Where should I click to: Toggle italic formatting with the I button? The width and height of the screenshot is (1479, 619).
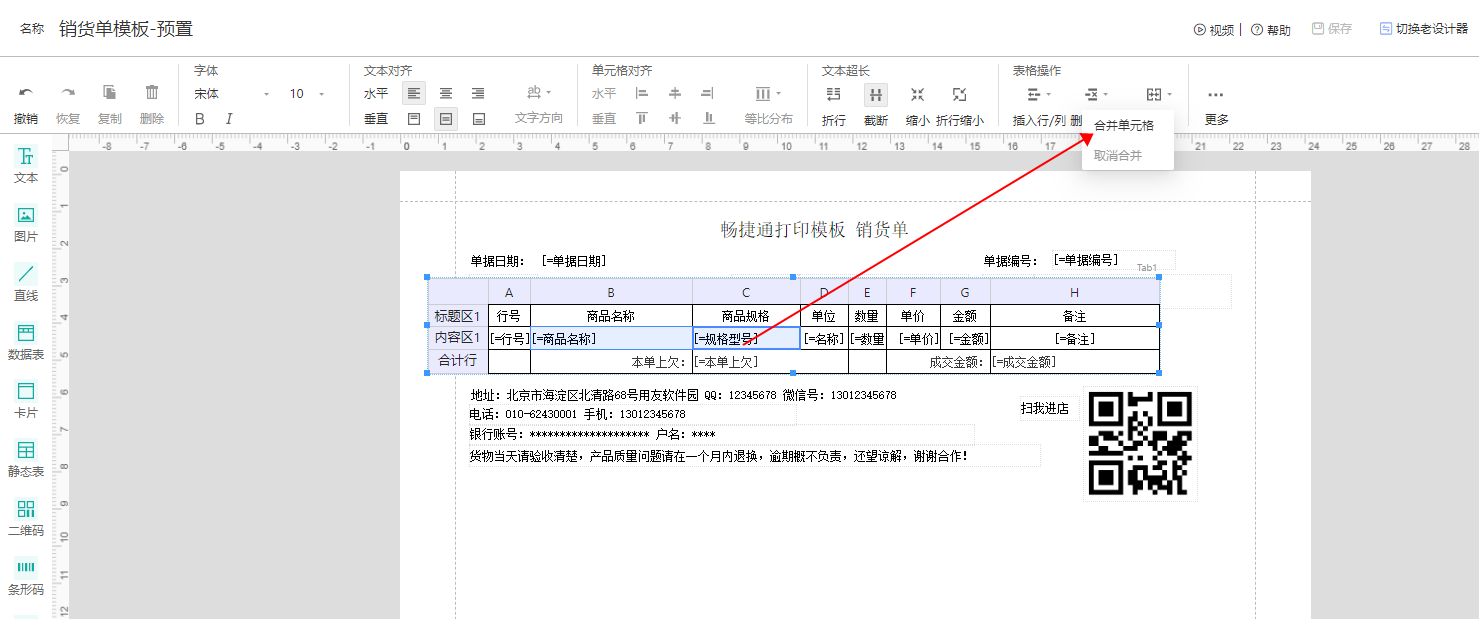[x=227, y=117]
